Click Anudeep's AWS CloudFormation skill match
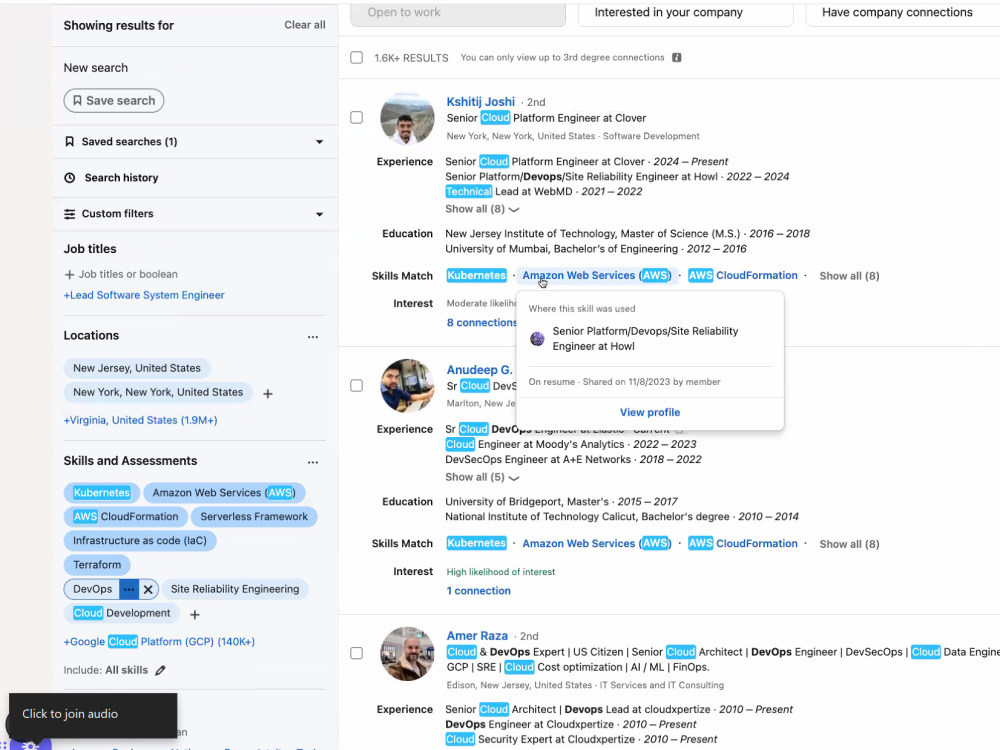 click(742, 543)
